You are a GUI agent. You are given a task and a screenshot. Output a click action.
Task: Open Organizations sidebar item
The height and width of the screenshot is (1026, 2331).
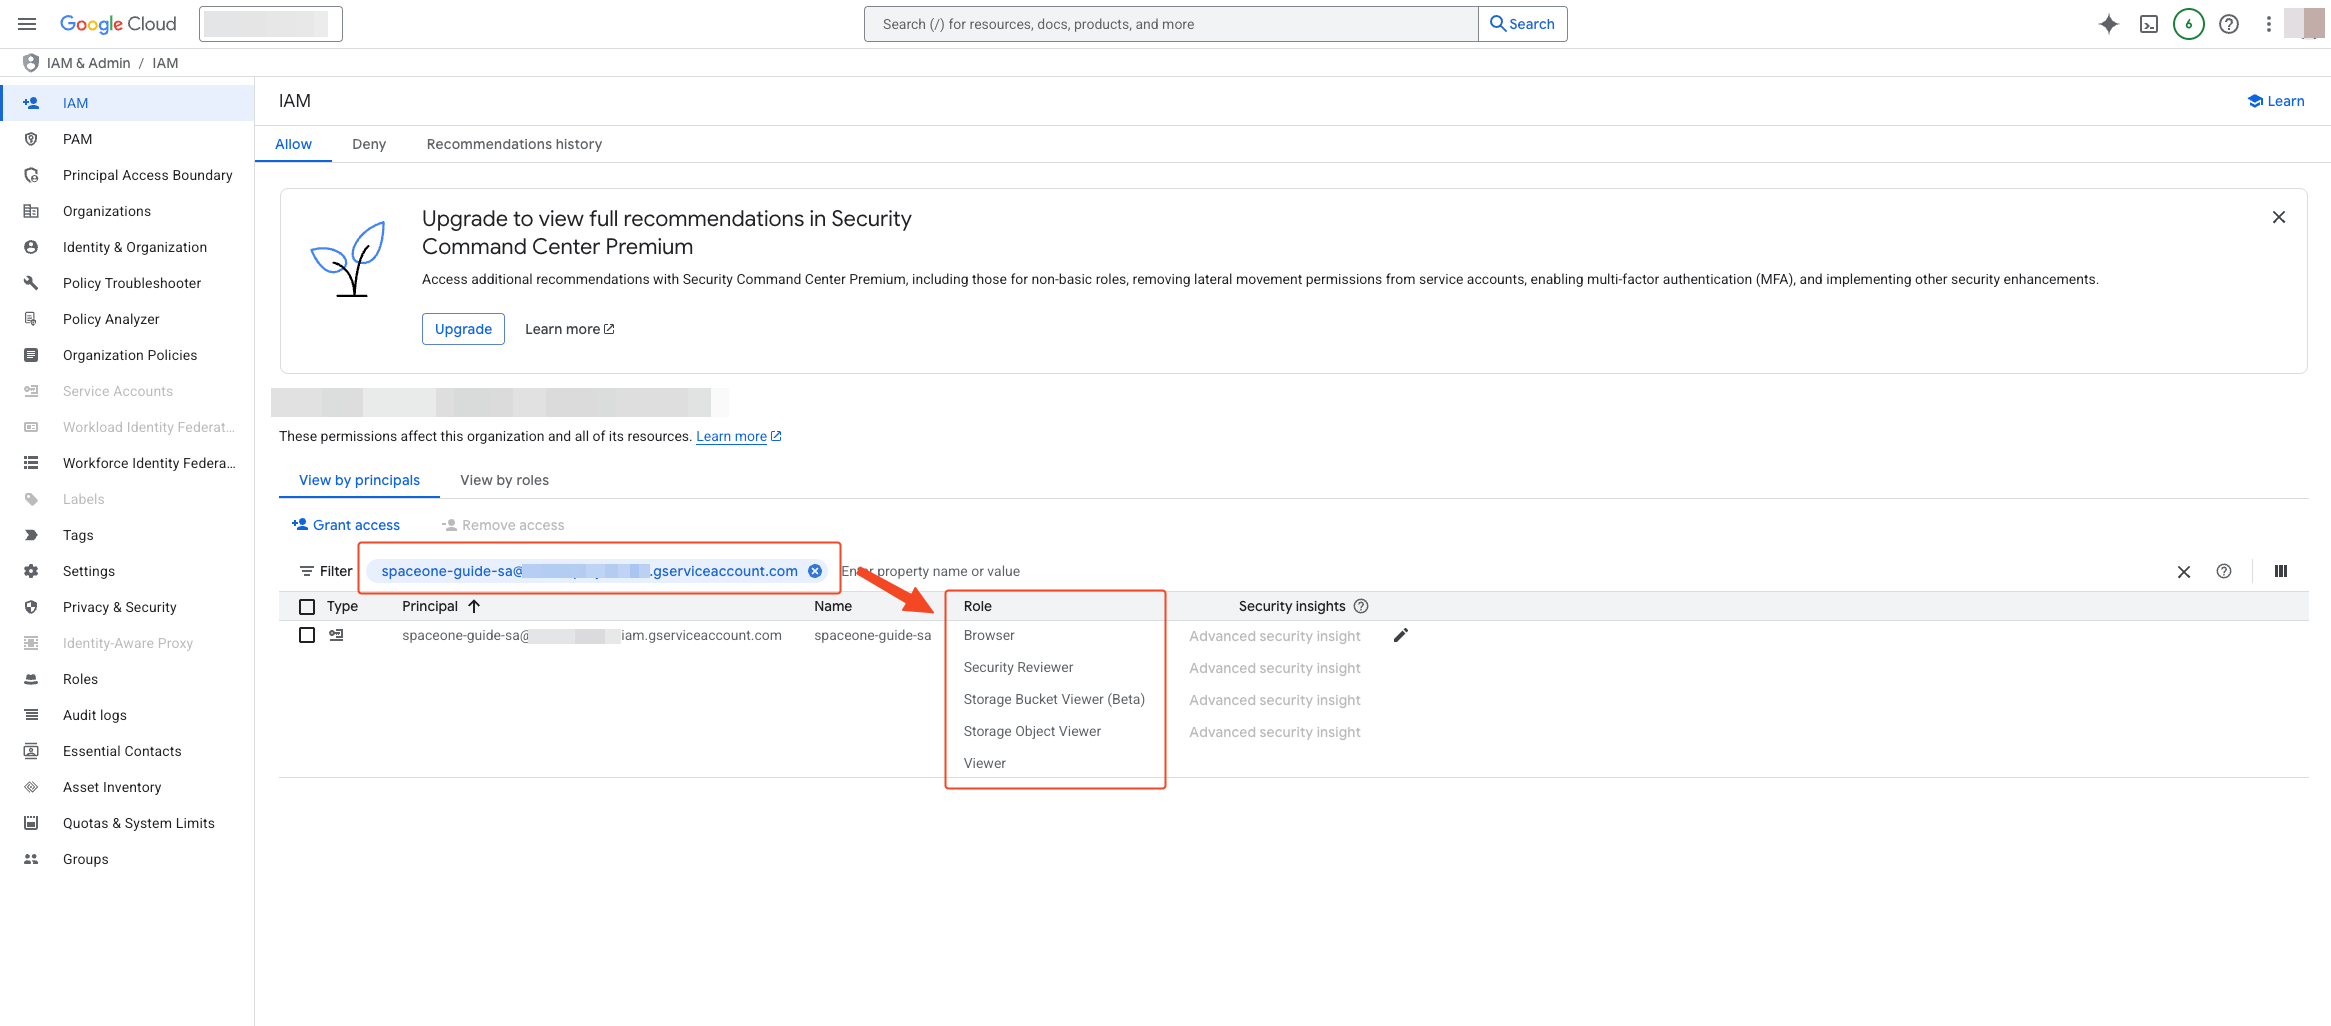pos(127,211)
